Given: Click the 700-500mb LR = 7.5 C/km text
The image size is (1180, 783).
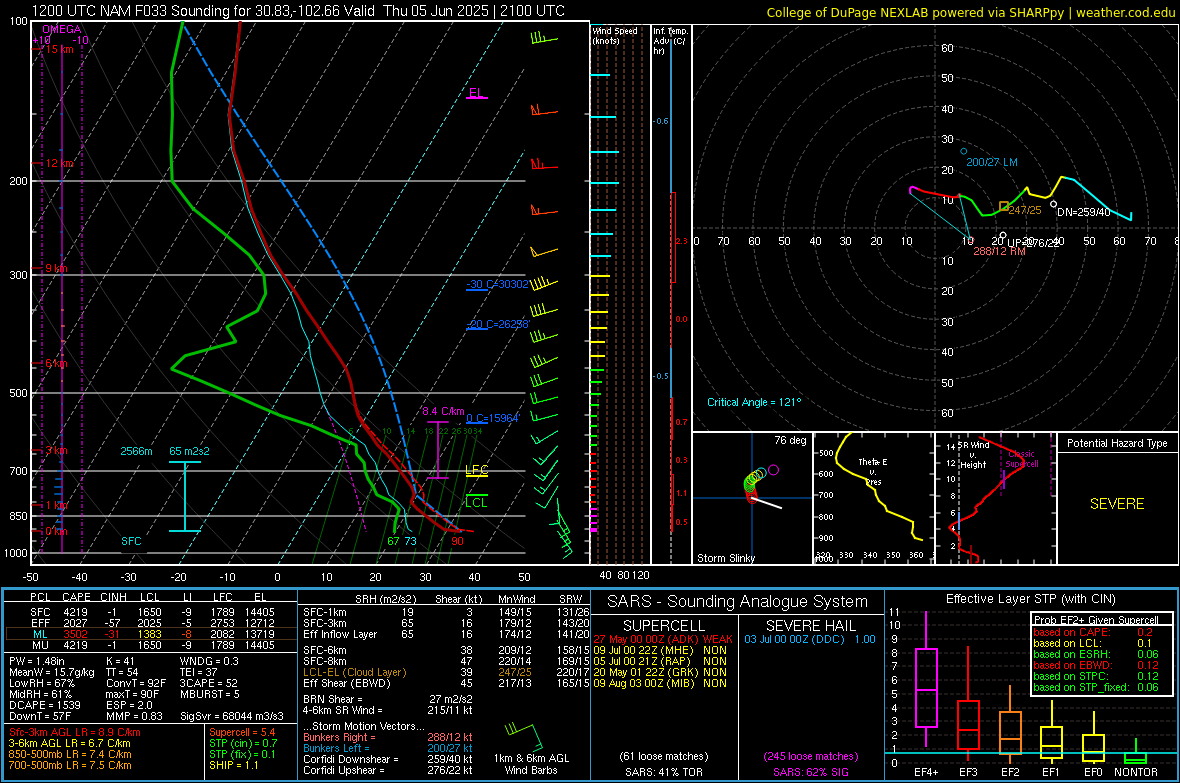Looking at the screenshot, I should pyautogui.click(x=70, y=765).
